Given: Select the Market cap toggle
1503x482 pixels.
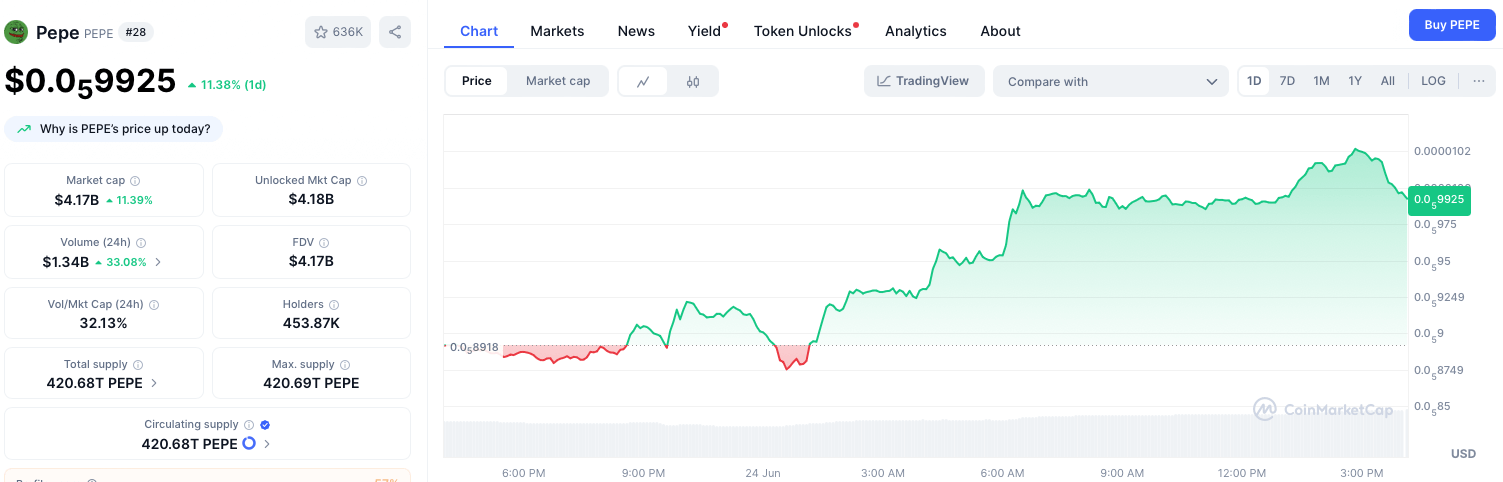Looking at the screenshot, I should click(x=558, y=81).
